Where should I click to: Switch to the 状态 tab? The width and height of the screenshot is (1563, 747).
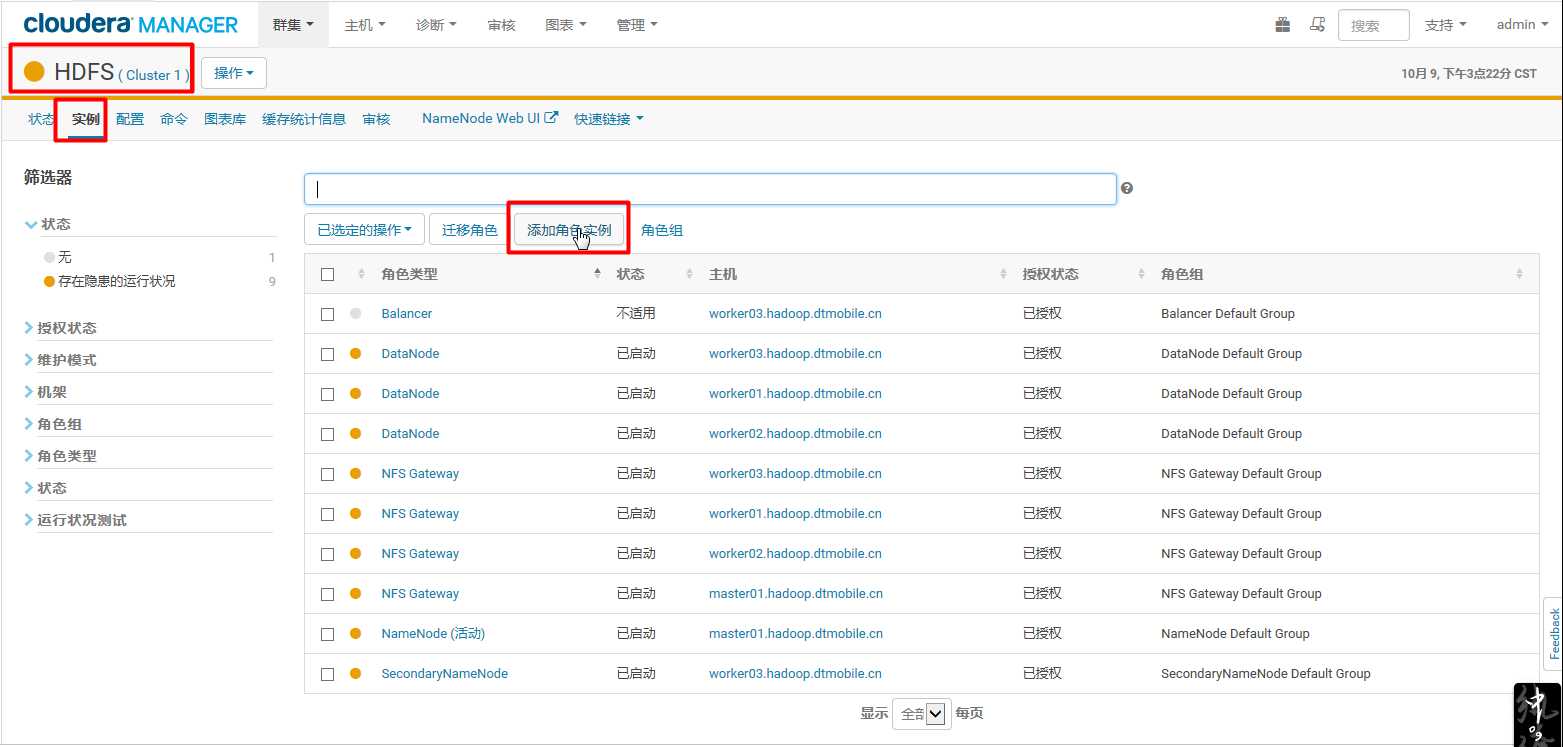coord(42,119)
